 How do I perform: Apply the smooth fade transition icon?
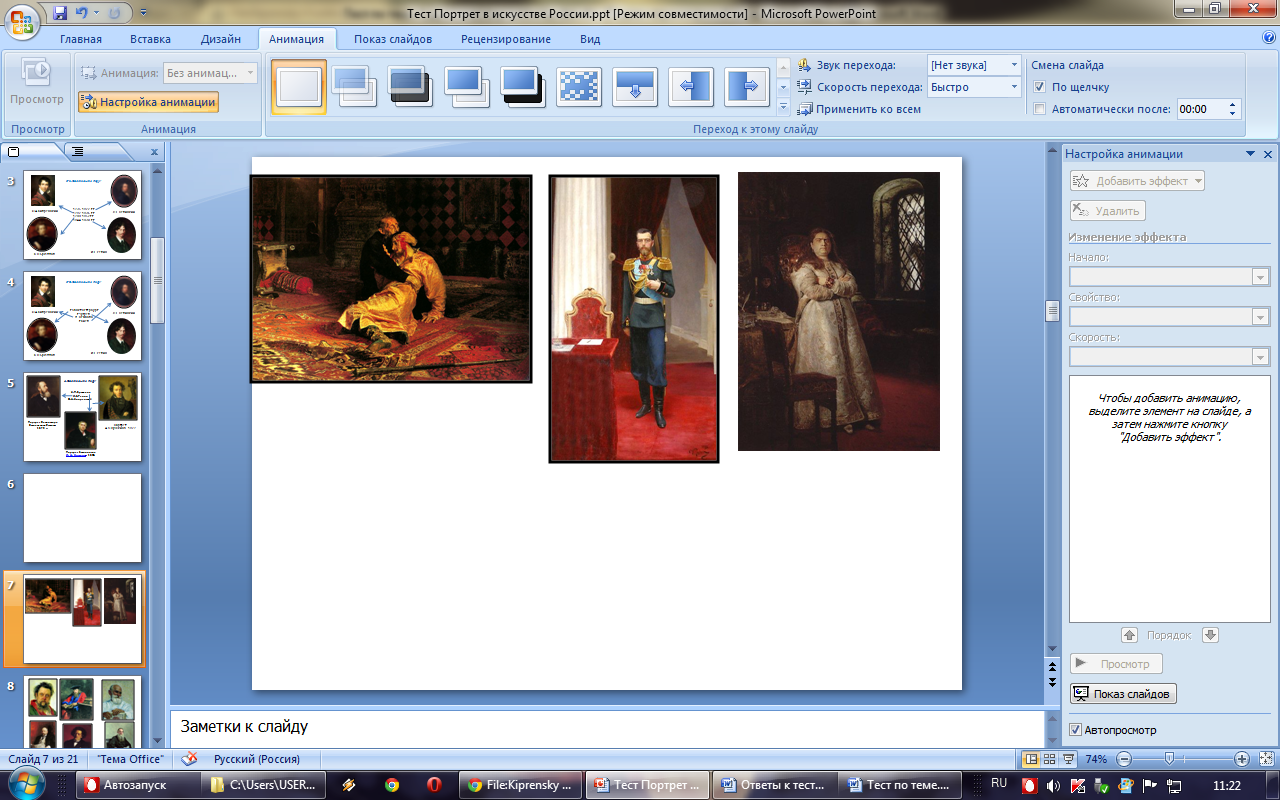tap(355, 88)
